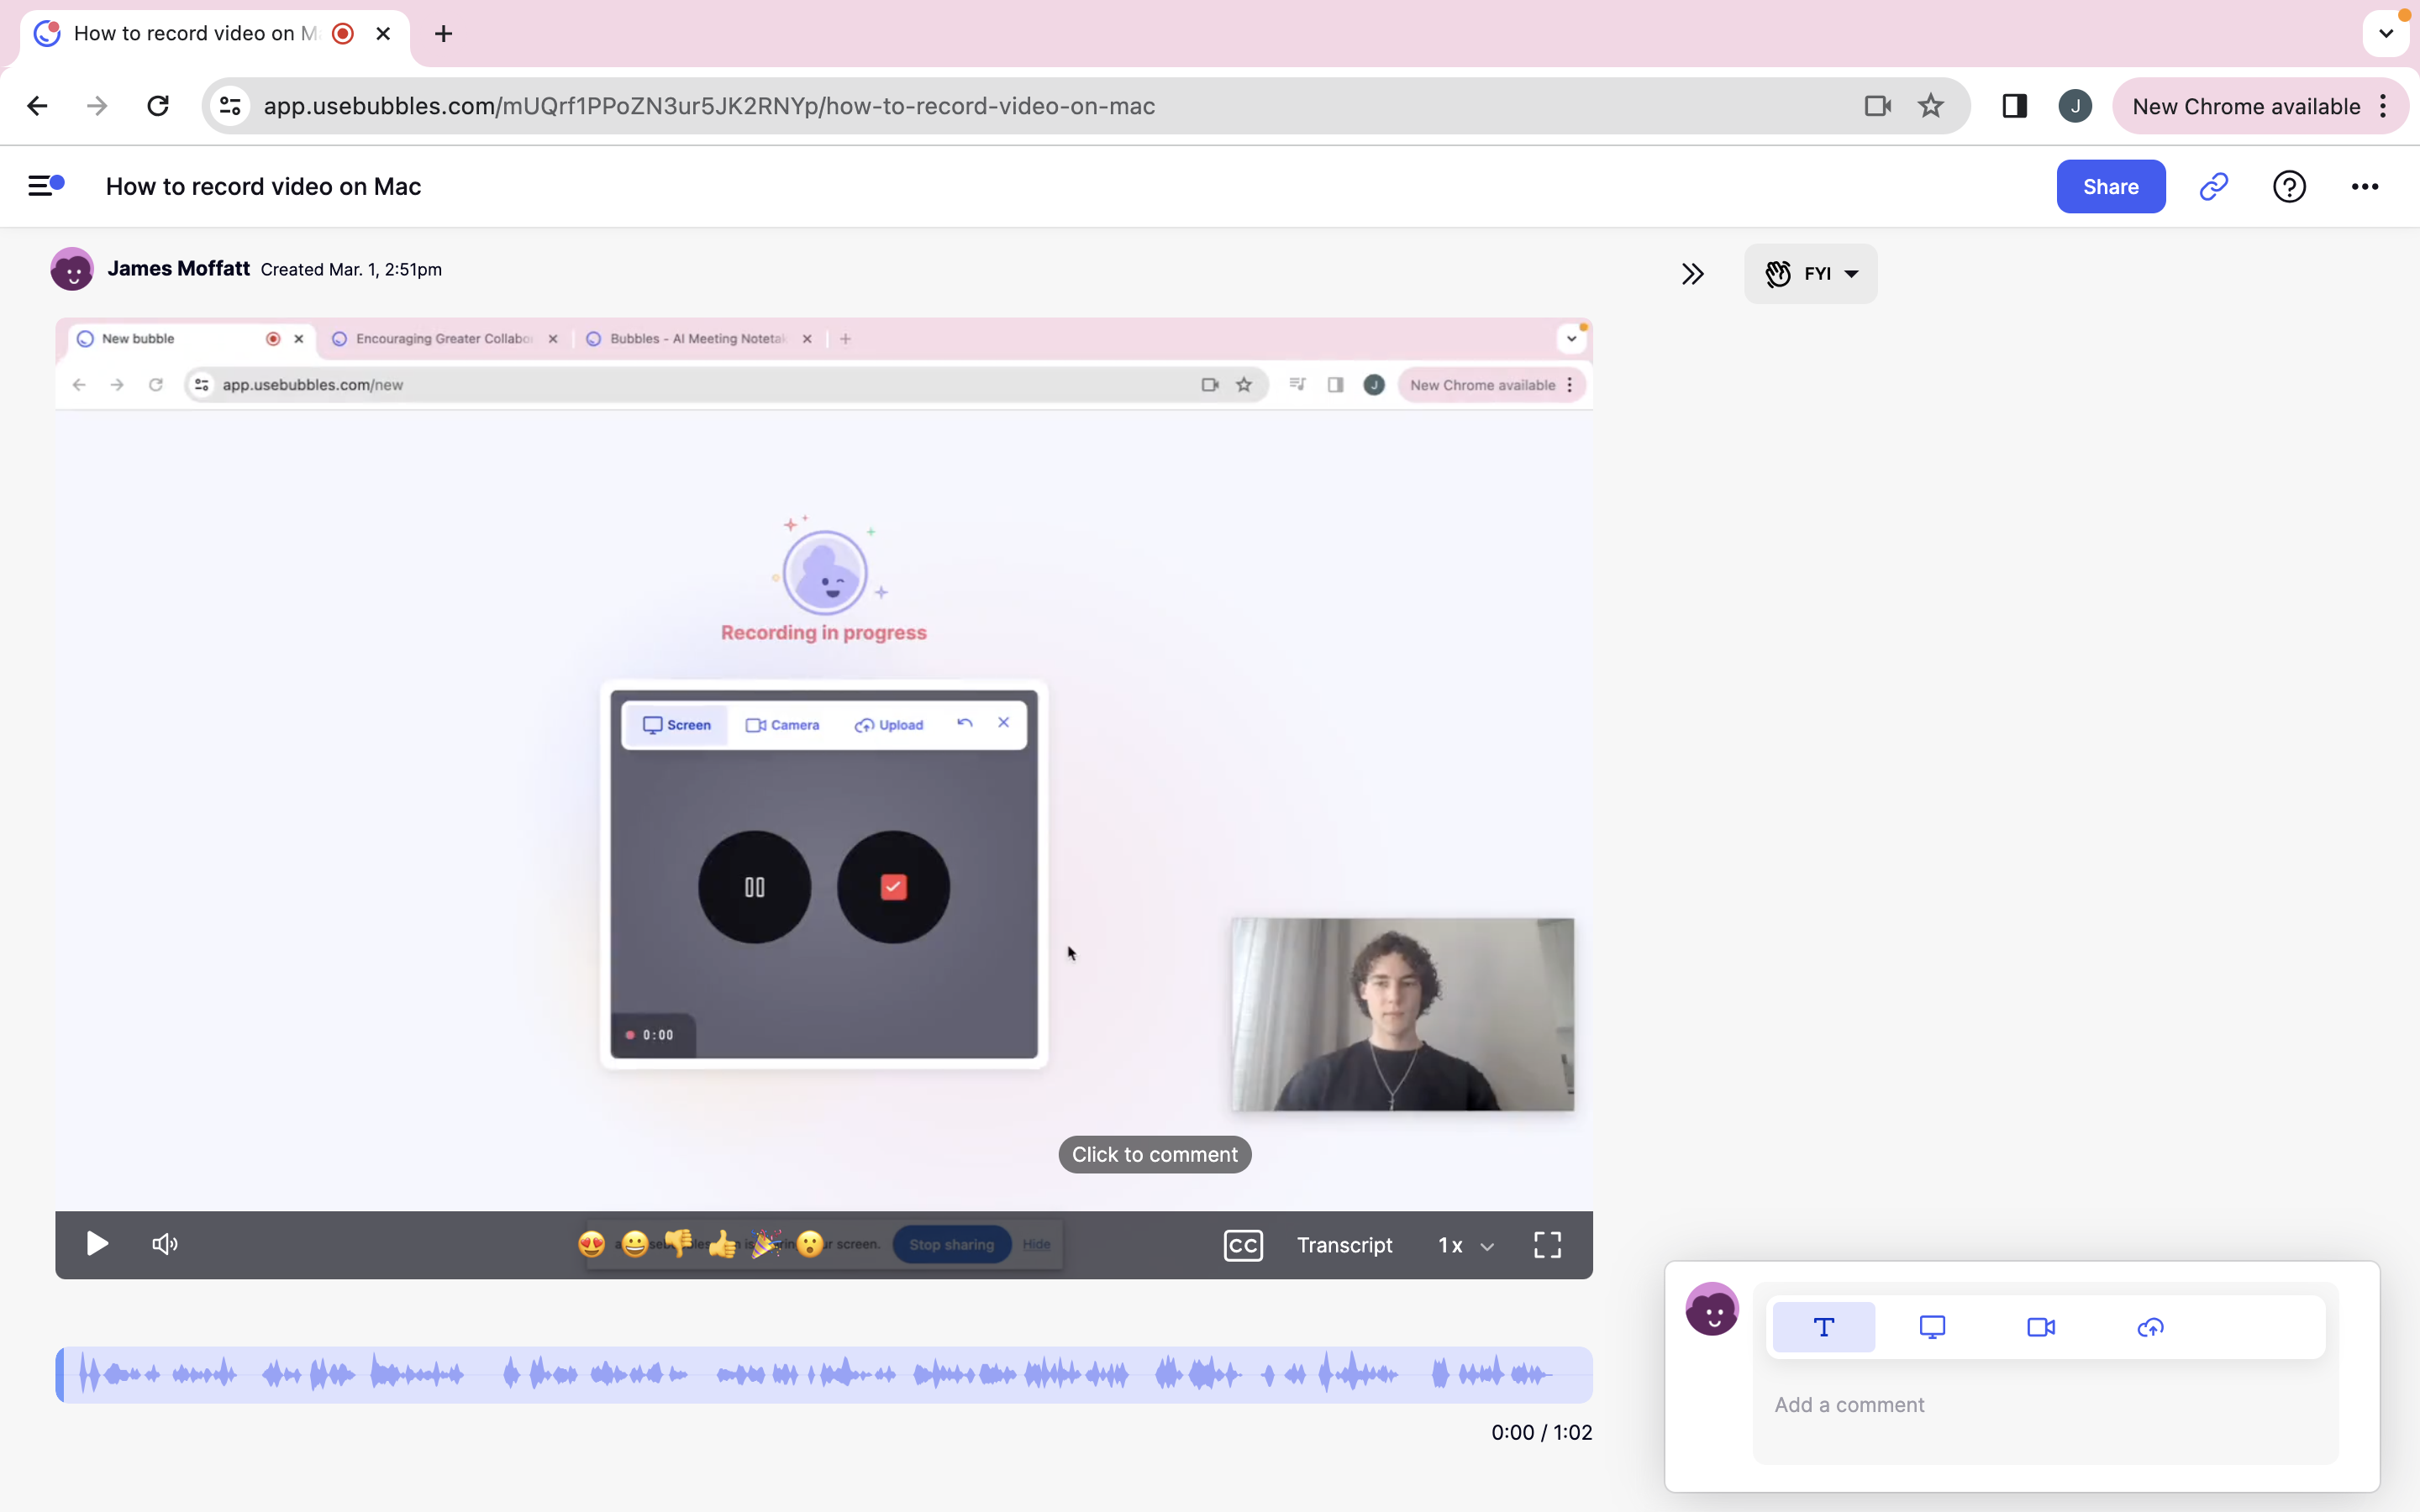Expand the FYI status dropdown
The width and height of the screenshot is (2420, 1512).
coord(1811,274)
